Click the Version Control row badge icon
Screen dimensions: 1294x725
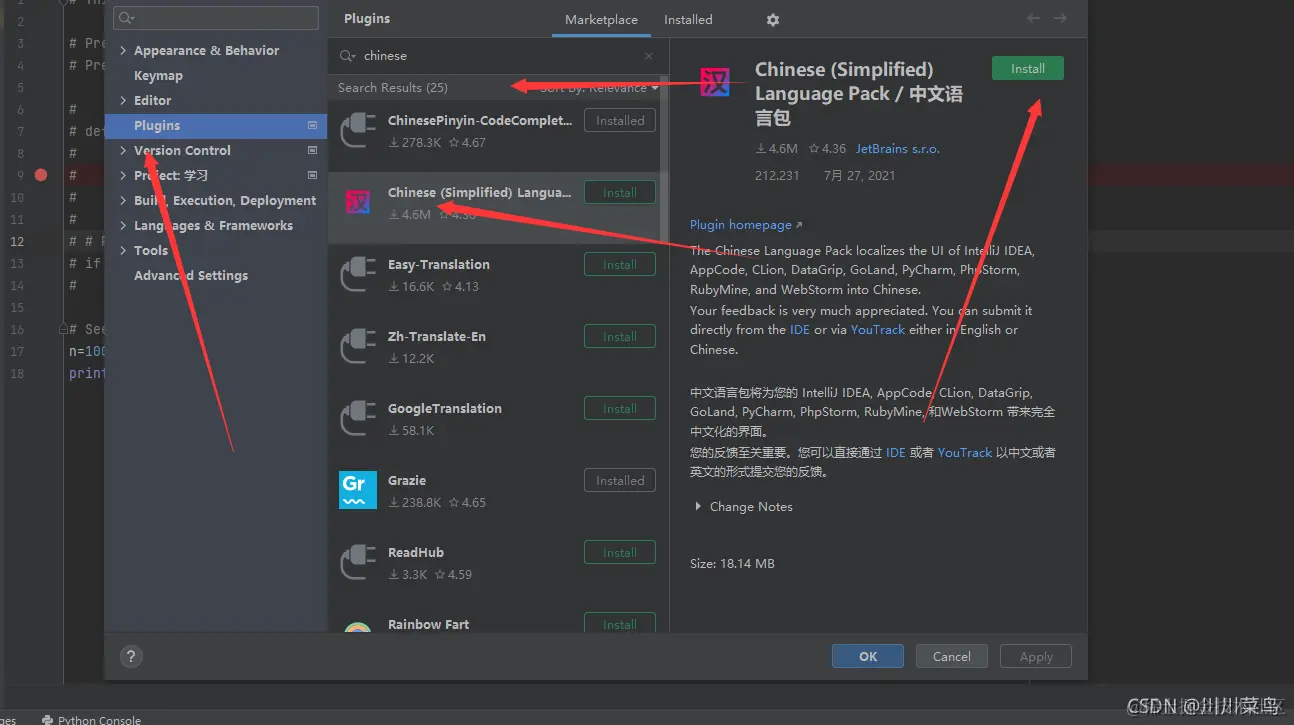pyautogui.click(x=312, y=150)
